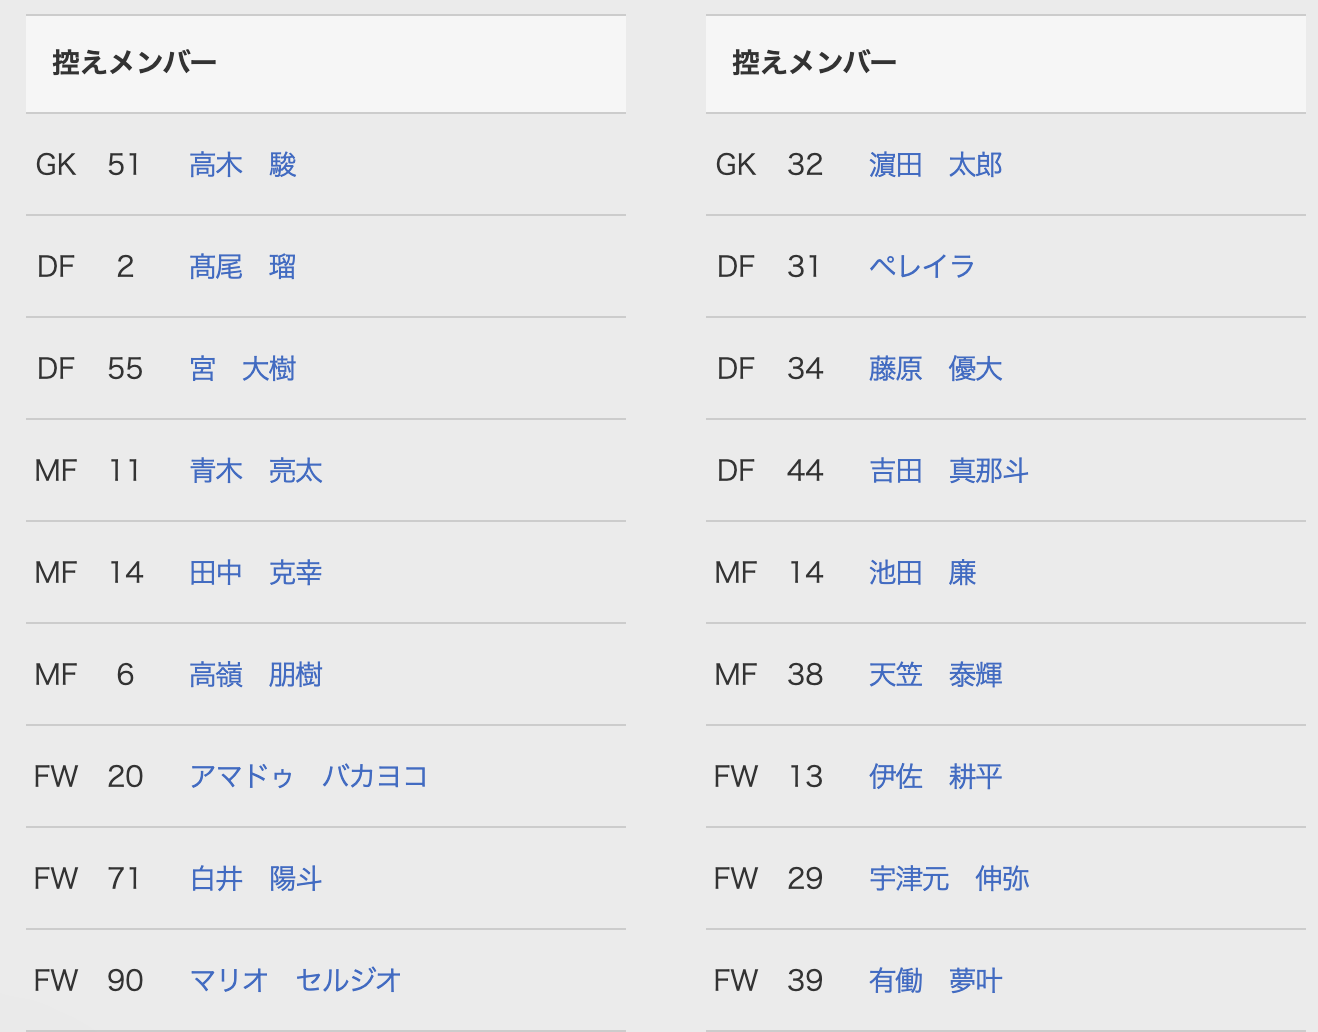
Task: Open profile of 池田 廉
Action: click(922, 573)
